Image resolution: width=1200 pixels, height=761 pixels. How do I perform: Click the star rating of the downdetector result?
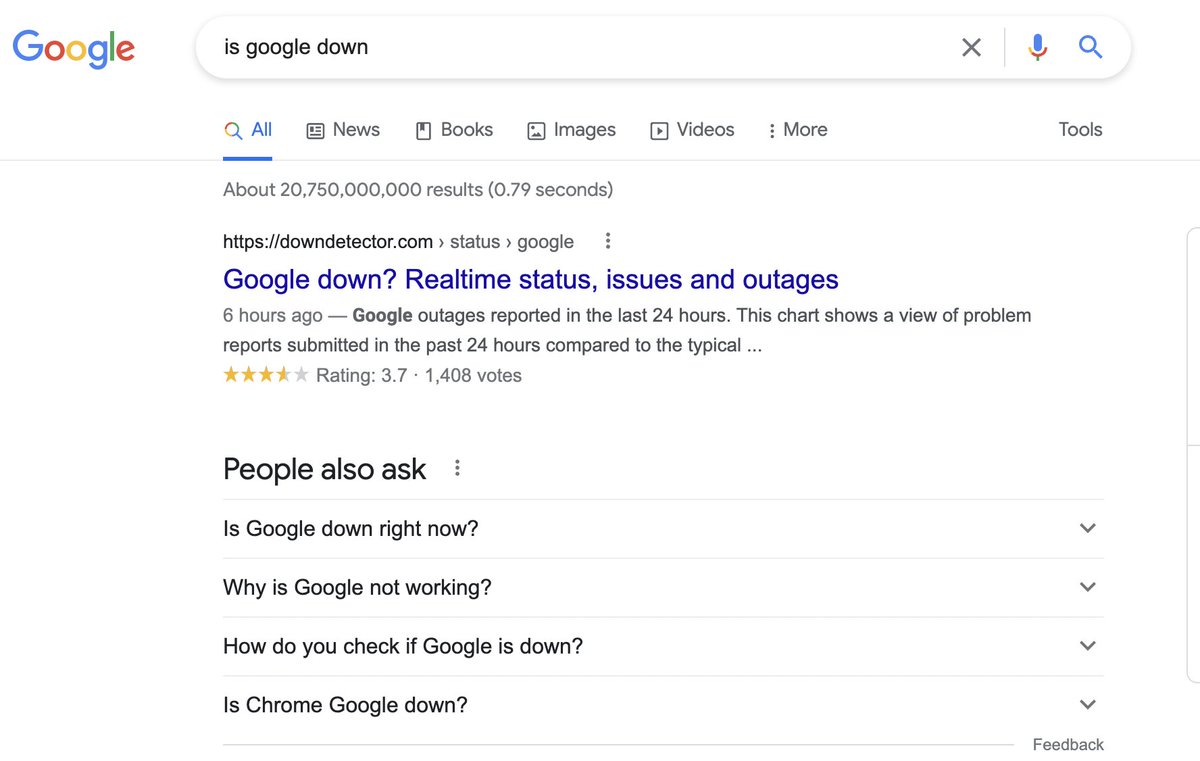pyautogui.click(x=266, y=376)
